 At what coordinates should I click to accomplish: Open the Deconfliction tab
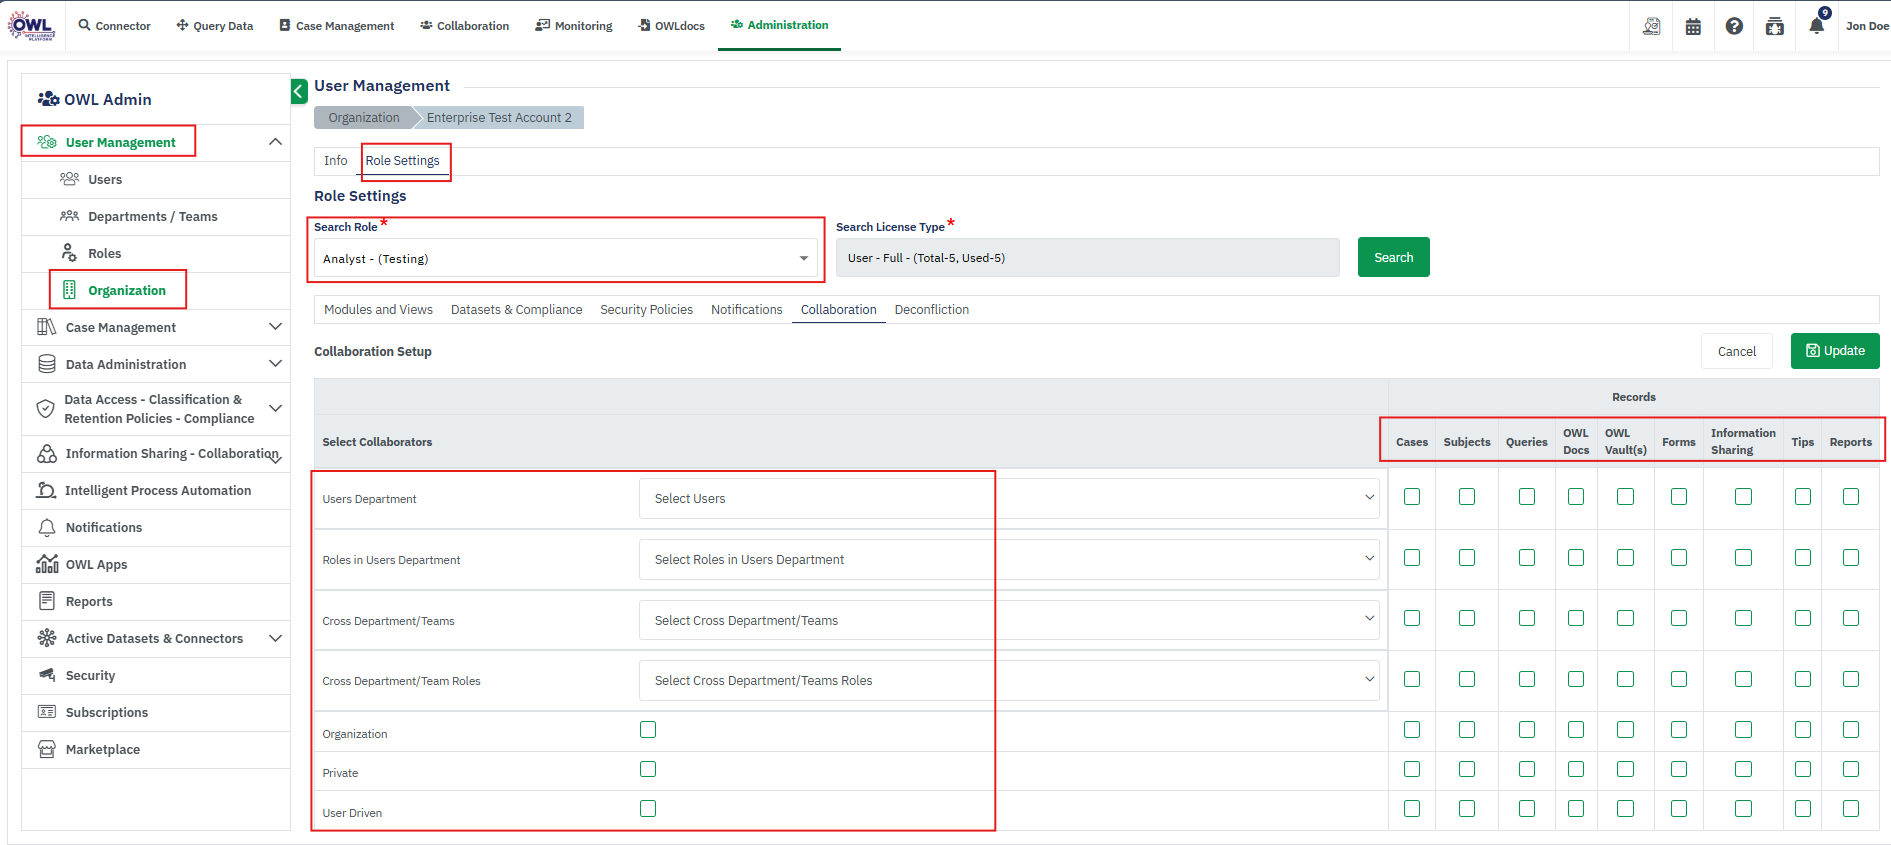tap(931, 310)
